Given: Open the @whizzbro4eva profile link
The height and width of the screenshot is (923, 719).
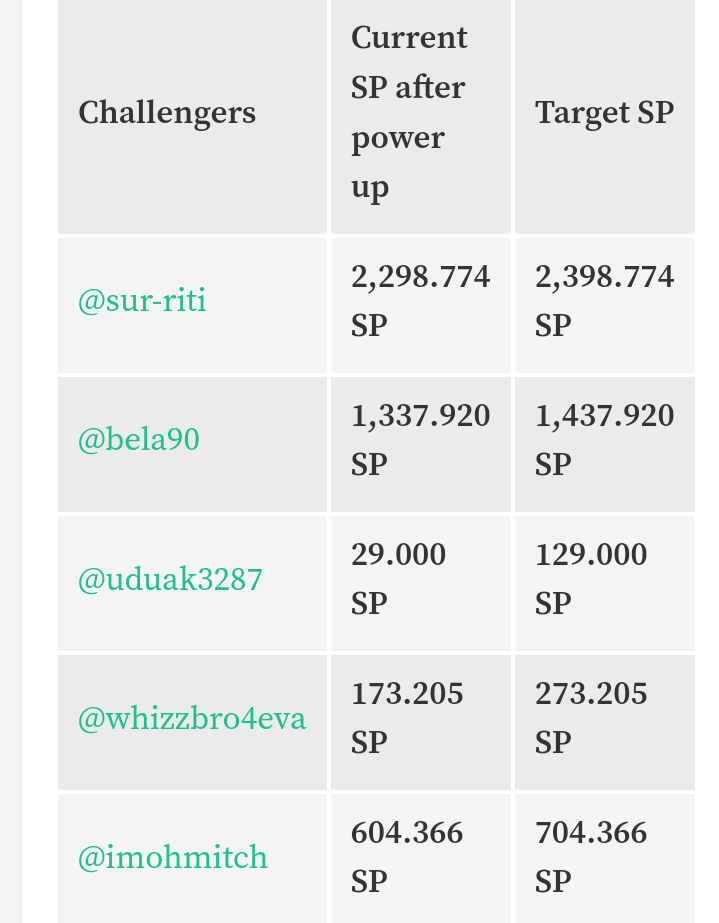Looking at the screenshot, I should coord(192,718).
